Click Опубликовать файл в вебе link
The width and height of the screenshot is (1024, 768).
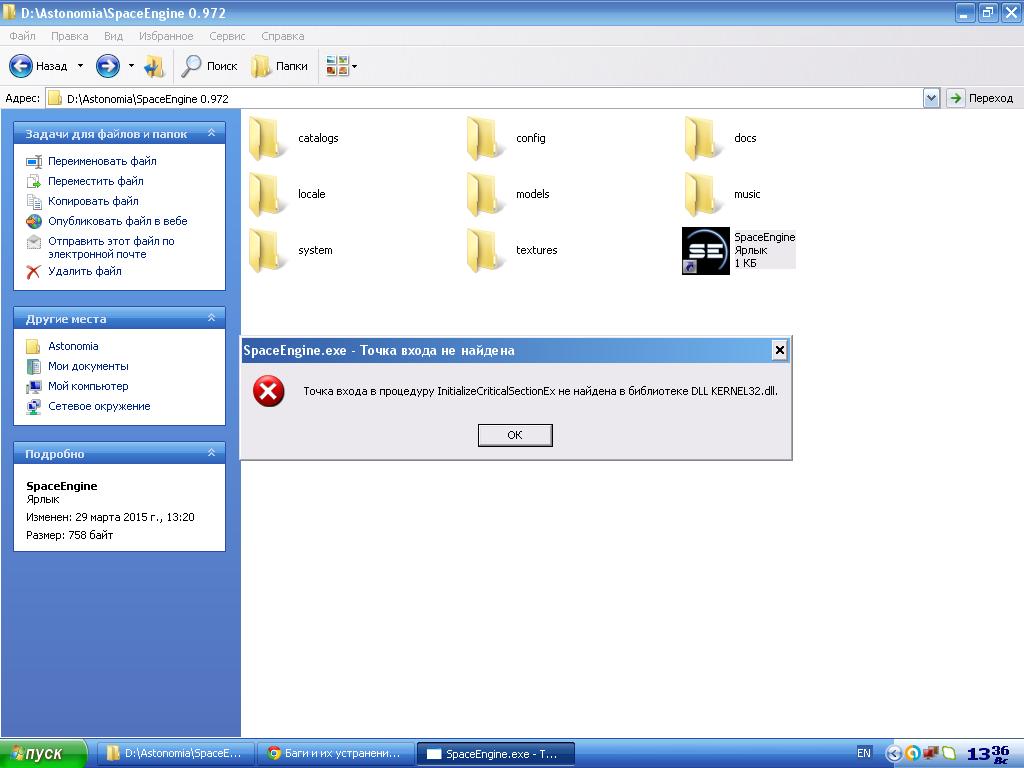coord(118,221)
